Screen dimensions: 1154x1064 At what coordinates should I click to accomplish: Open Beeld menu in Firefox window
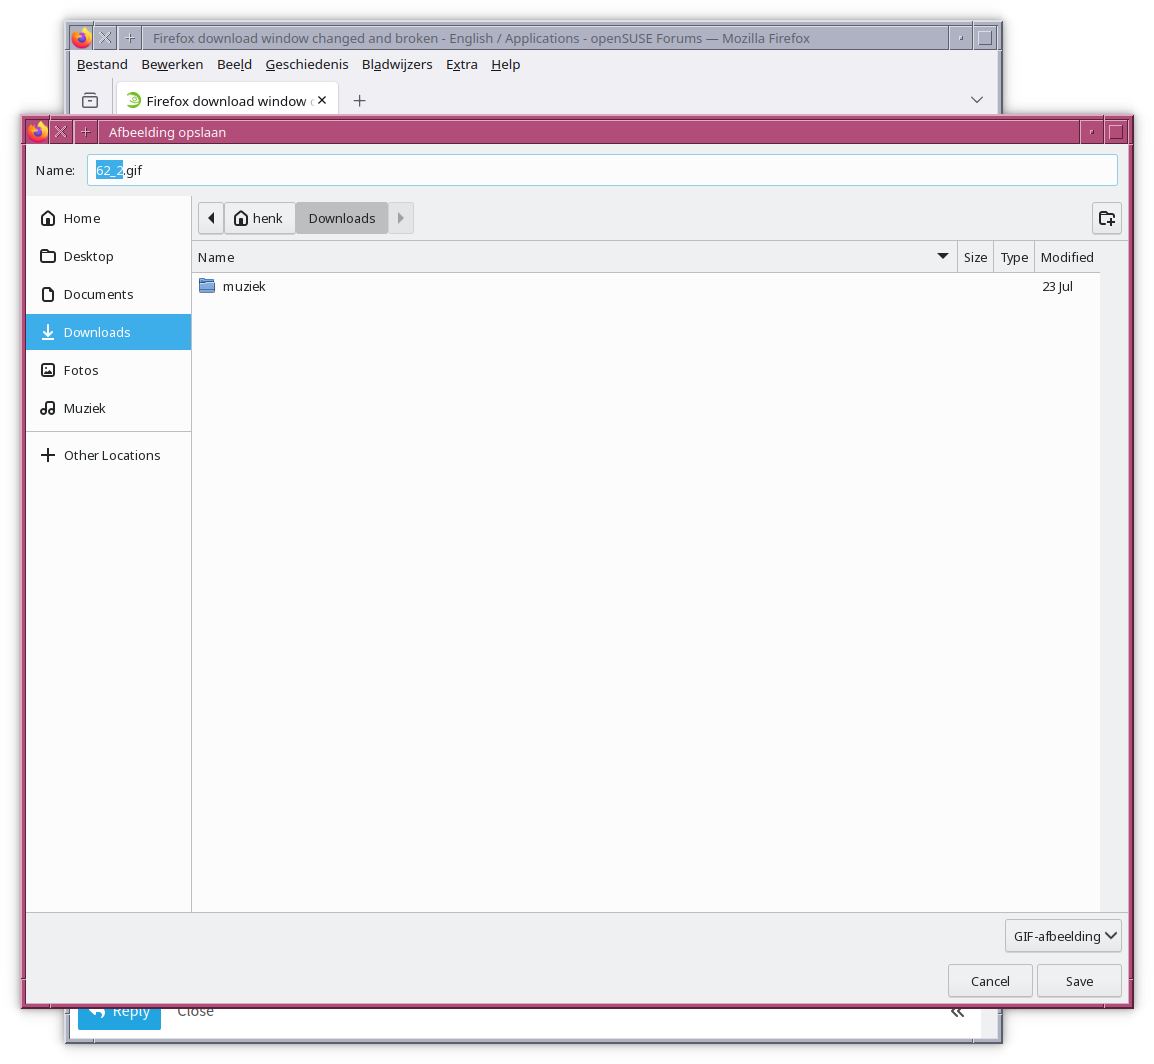tap(234, 65)
